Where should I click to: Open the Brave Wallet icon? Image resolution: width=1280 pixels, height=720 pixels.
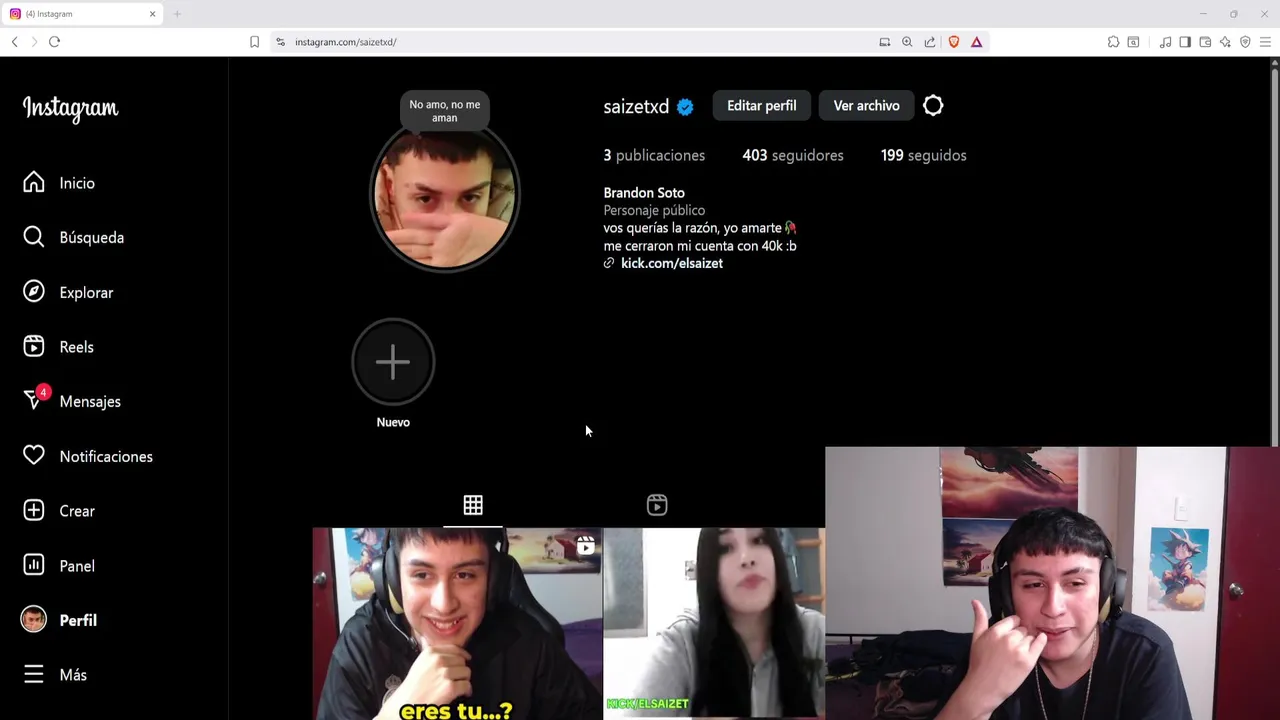[1205, 42]
